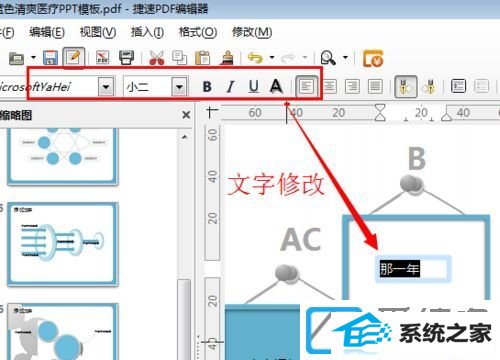Open the Undo history dropdown arrow
Viewport: 500px width, 360px height.
tap(272, 58)
